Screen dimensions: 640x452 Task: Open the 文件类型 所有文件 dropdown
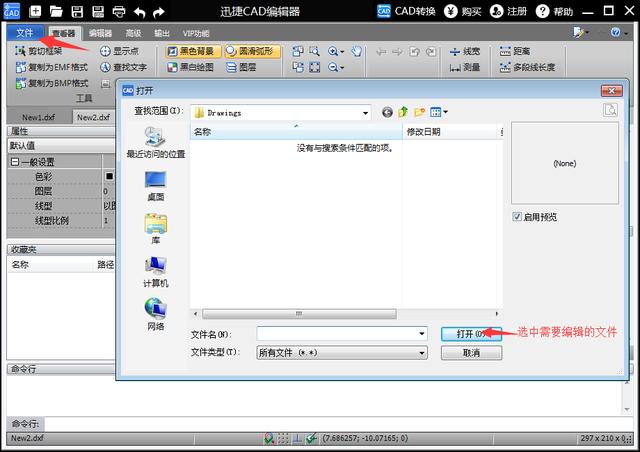click(x=422, y=353)
